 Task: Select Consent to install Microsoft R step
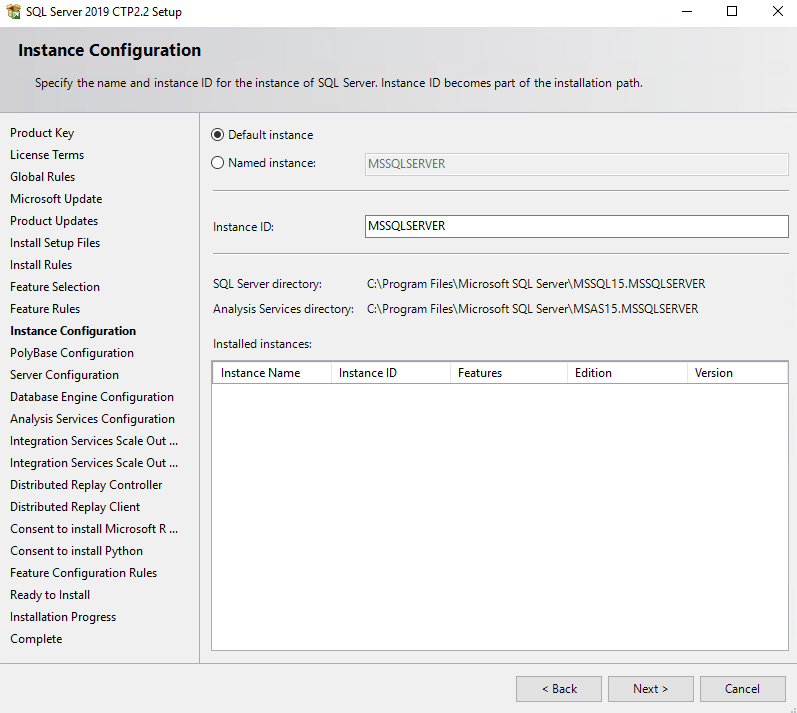pyautogui.click(x=94, y=529)
